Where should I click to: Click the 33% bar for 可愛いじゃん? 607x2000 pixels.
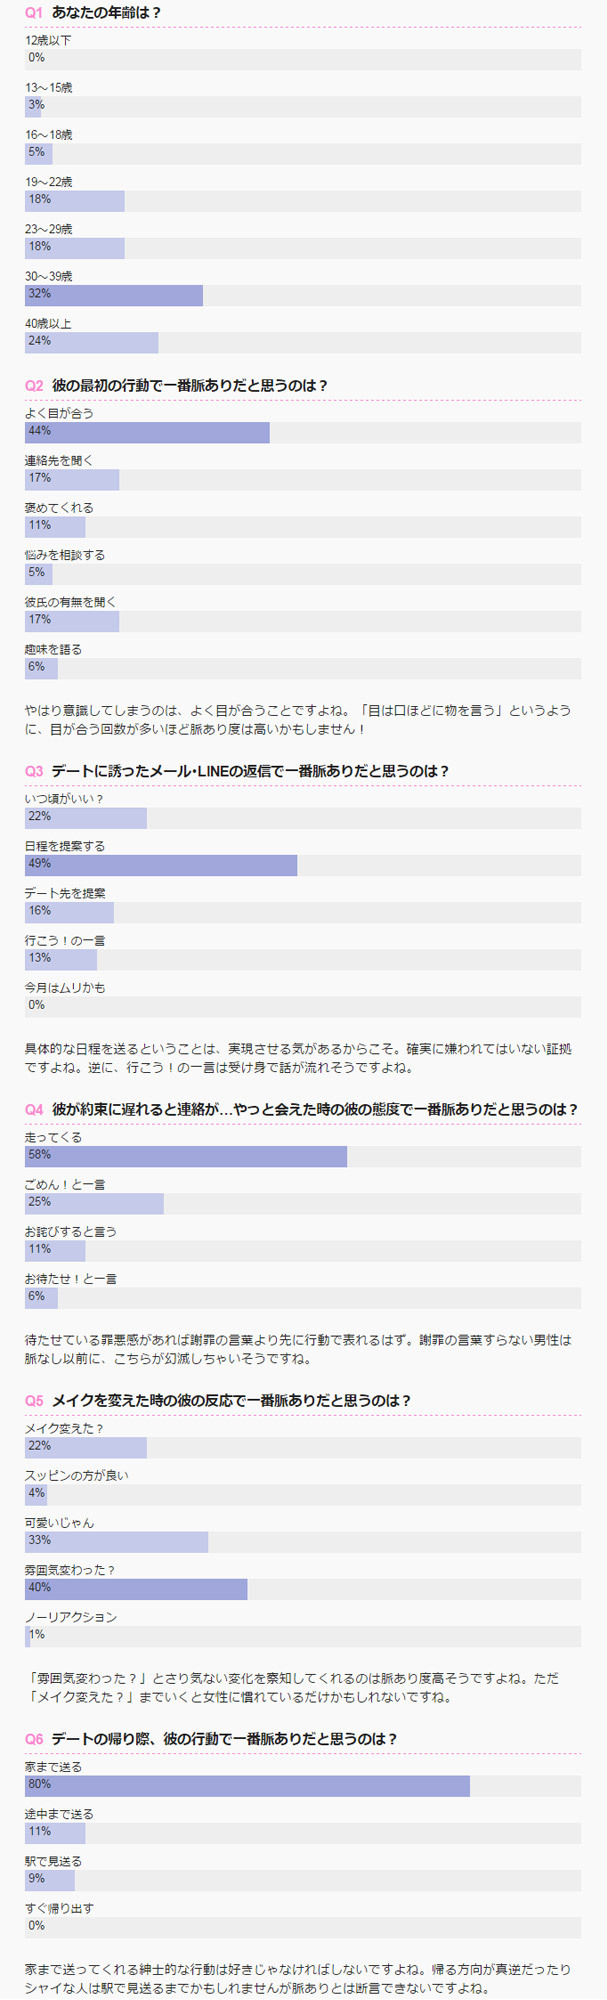117,1542
